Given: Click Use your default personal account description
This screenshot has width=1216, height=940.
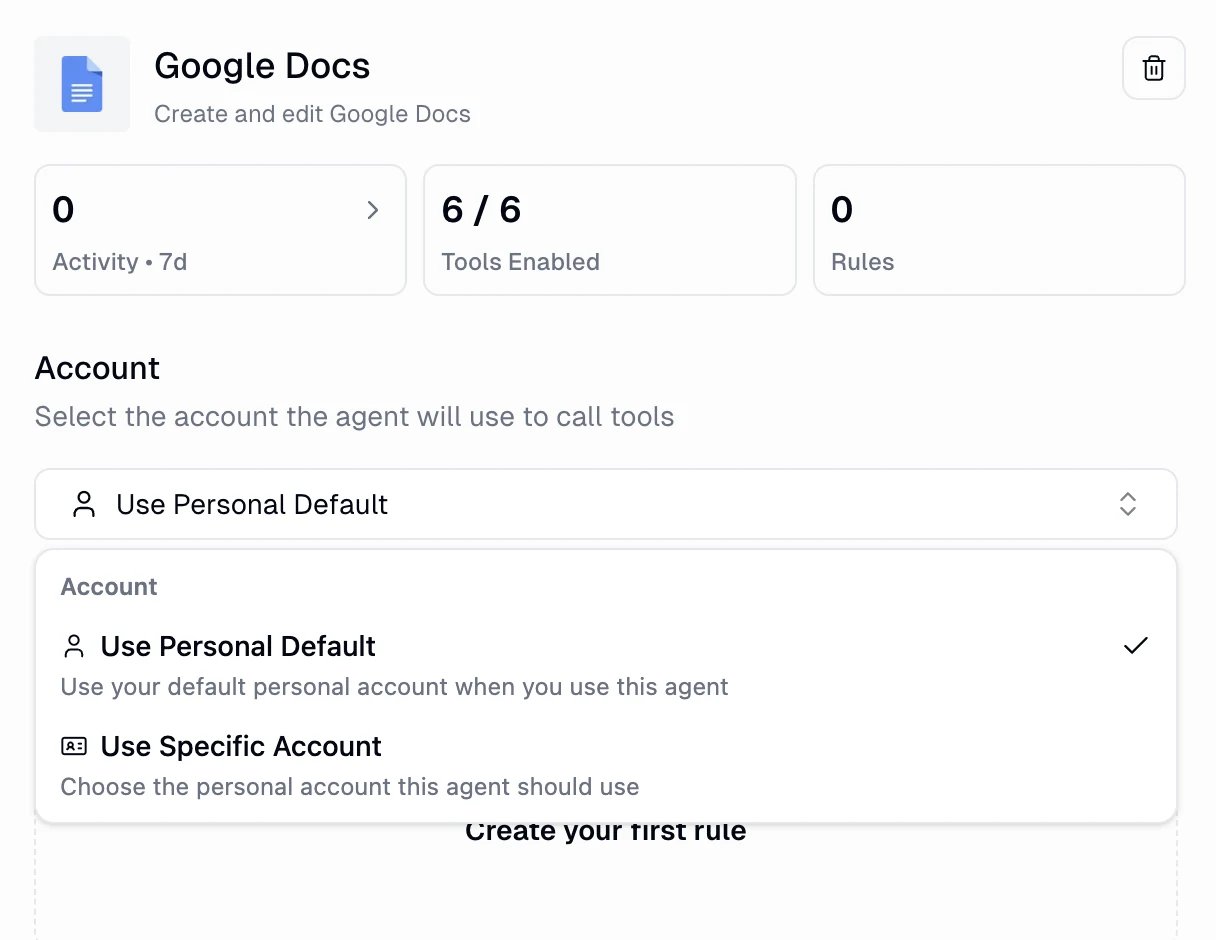Looking at the screenshot, I should pyautogui.click(x=394, y=687).
